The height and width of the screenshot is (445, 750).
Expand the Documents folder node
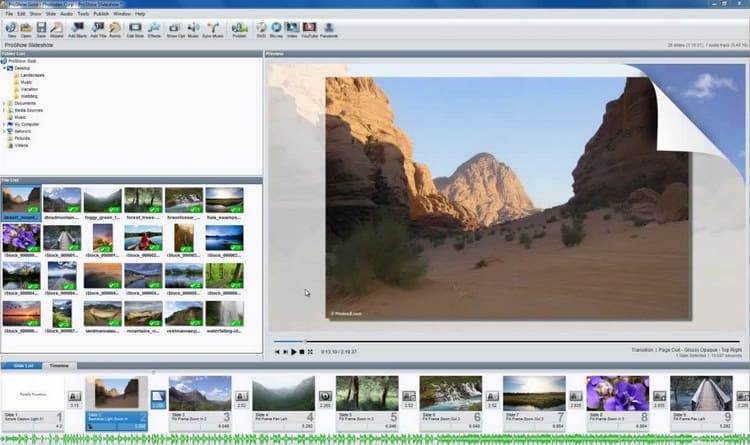pos(4,102)
